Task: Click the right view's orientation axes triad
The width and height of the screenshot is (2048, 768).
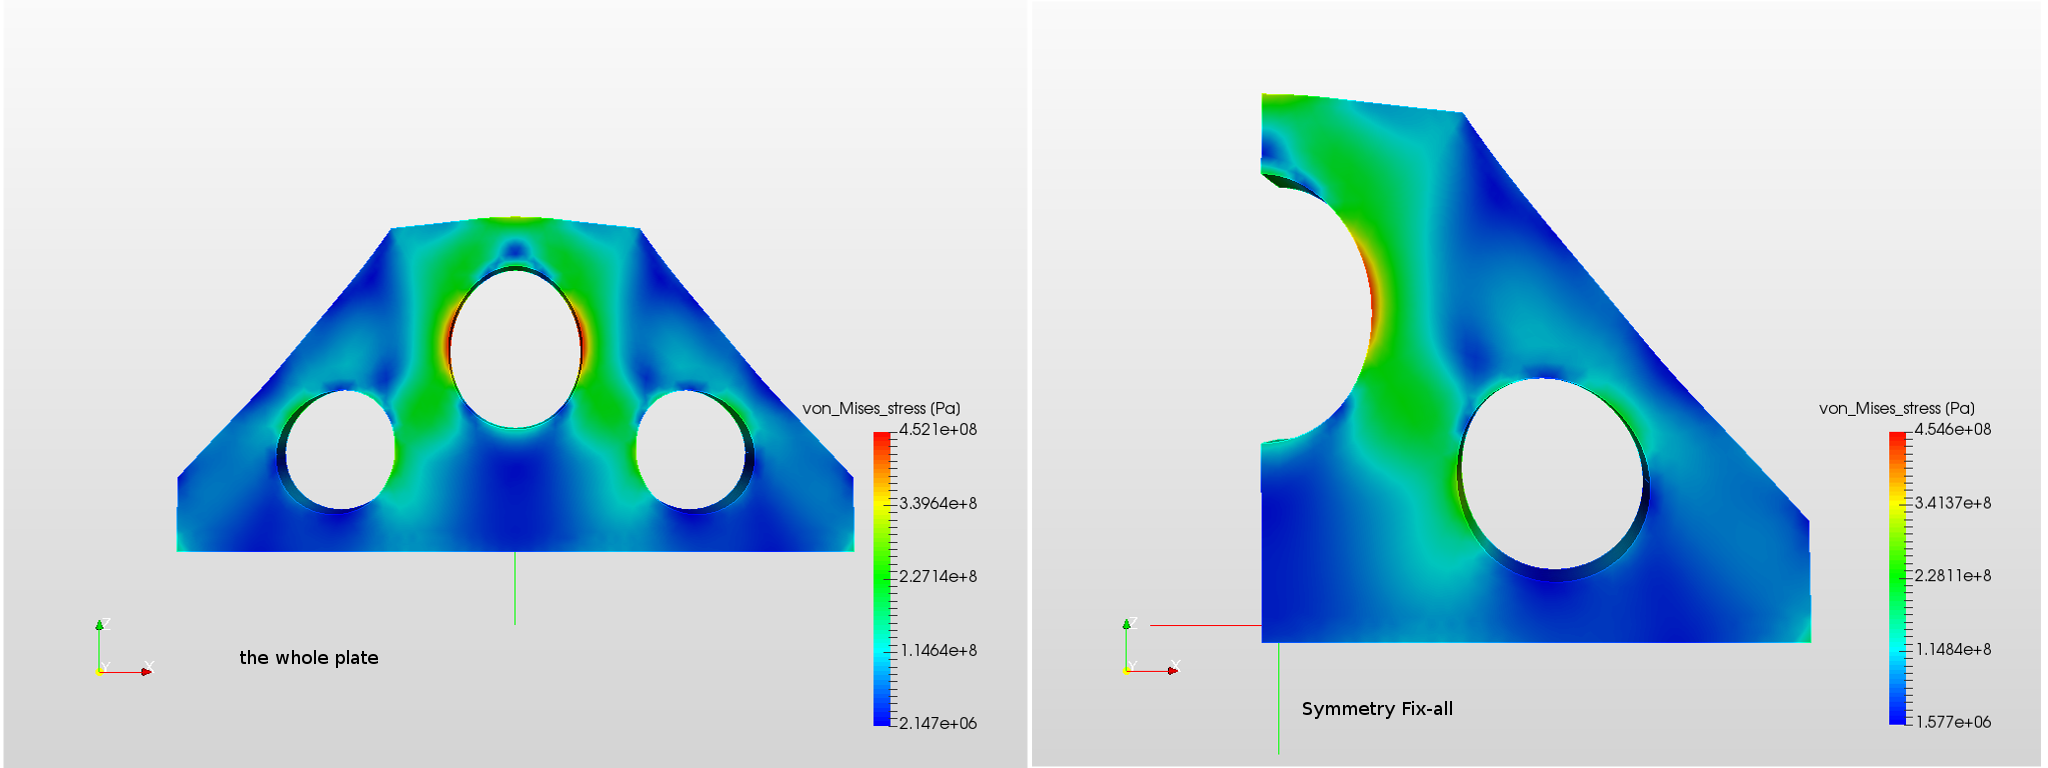Action: pyautogui.click(x=1151, y=646)
